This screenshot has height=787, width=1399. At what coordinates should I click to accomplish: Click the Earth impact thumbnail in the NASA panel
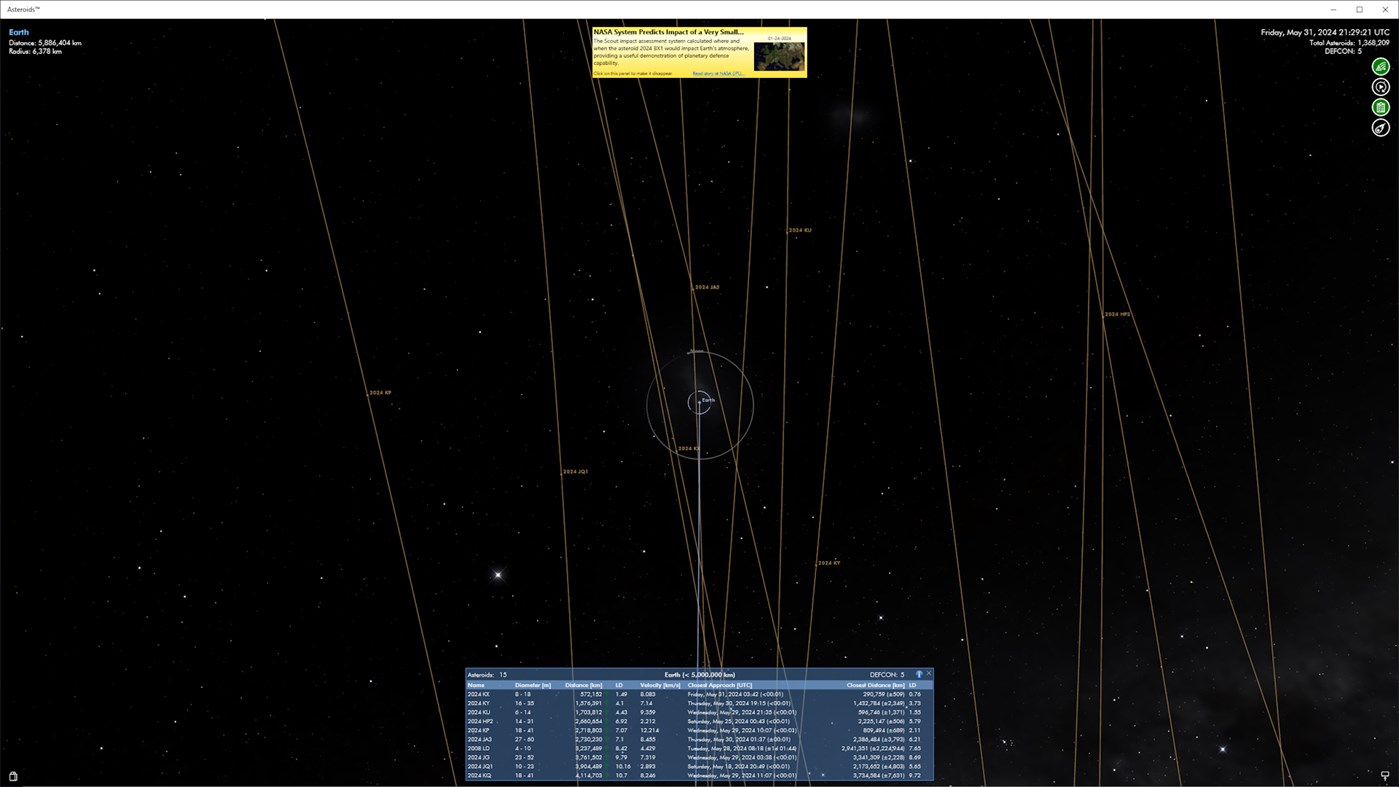779,54
